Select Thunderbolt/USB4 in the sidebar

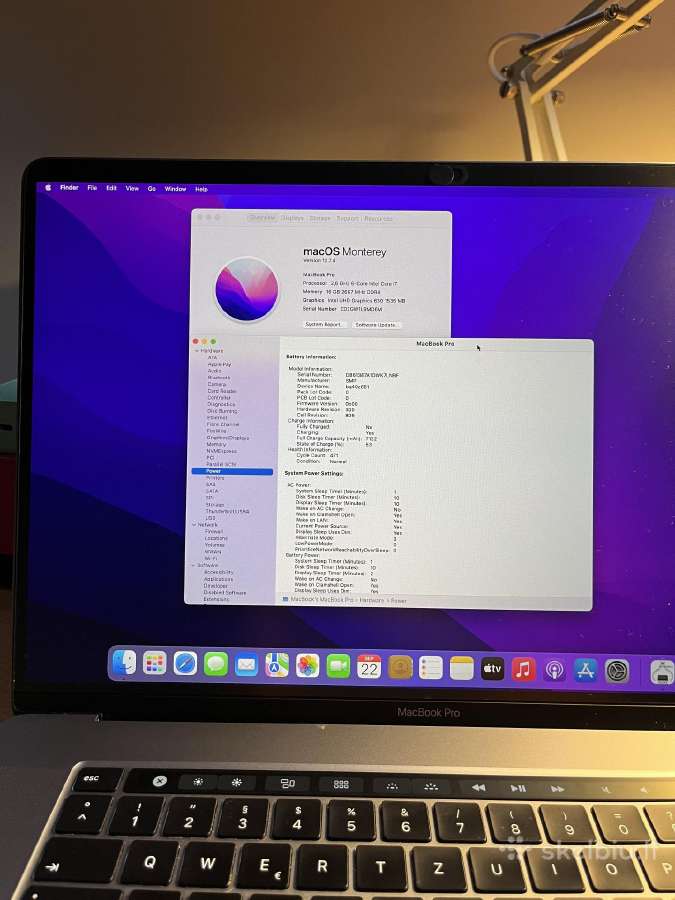(227, 511)
